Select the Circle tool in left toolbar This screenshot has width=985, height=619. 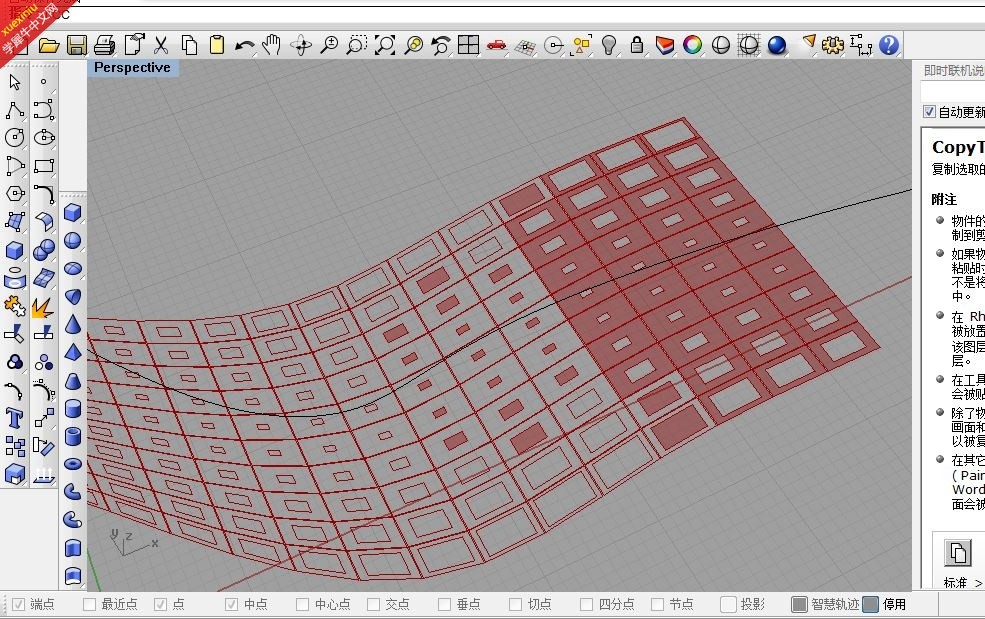point(15,138)
